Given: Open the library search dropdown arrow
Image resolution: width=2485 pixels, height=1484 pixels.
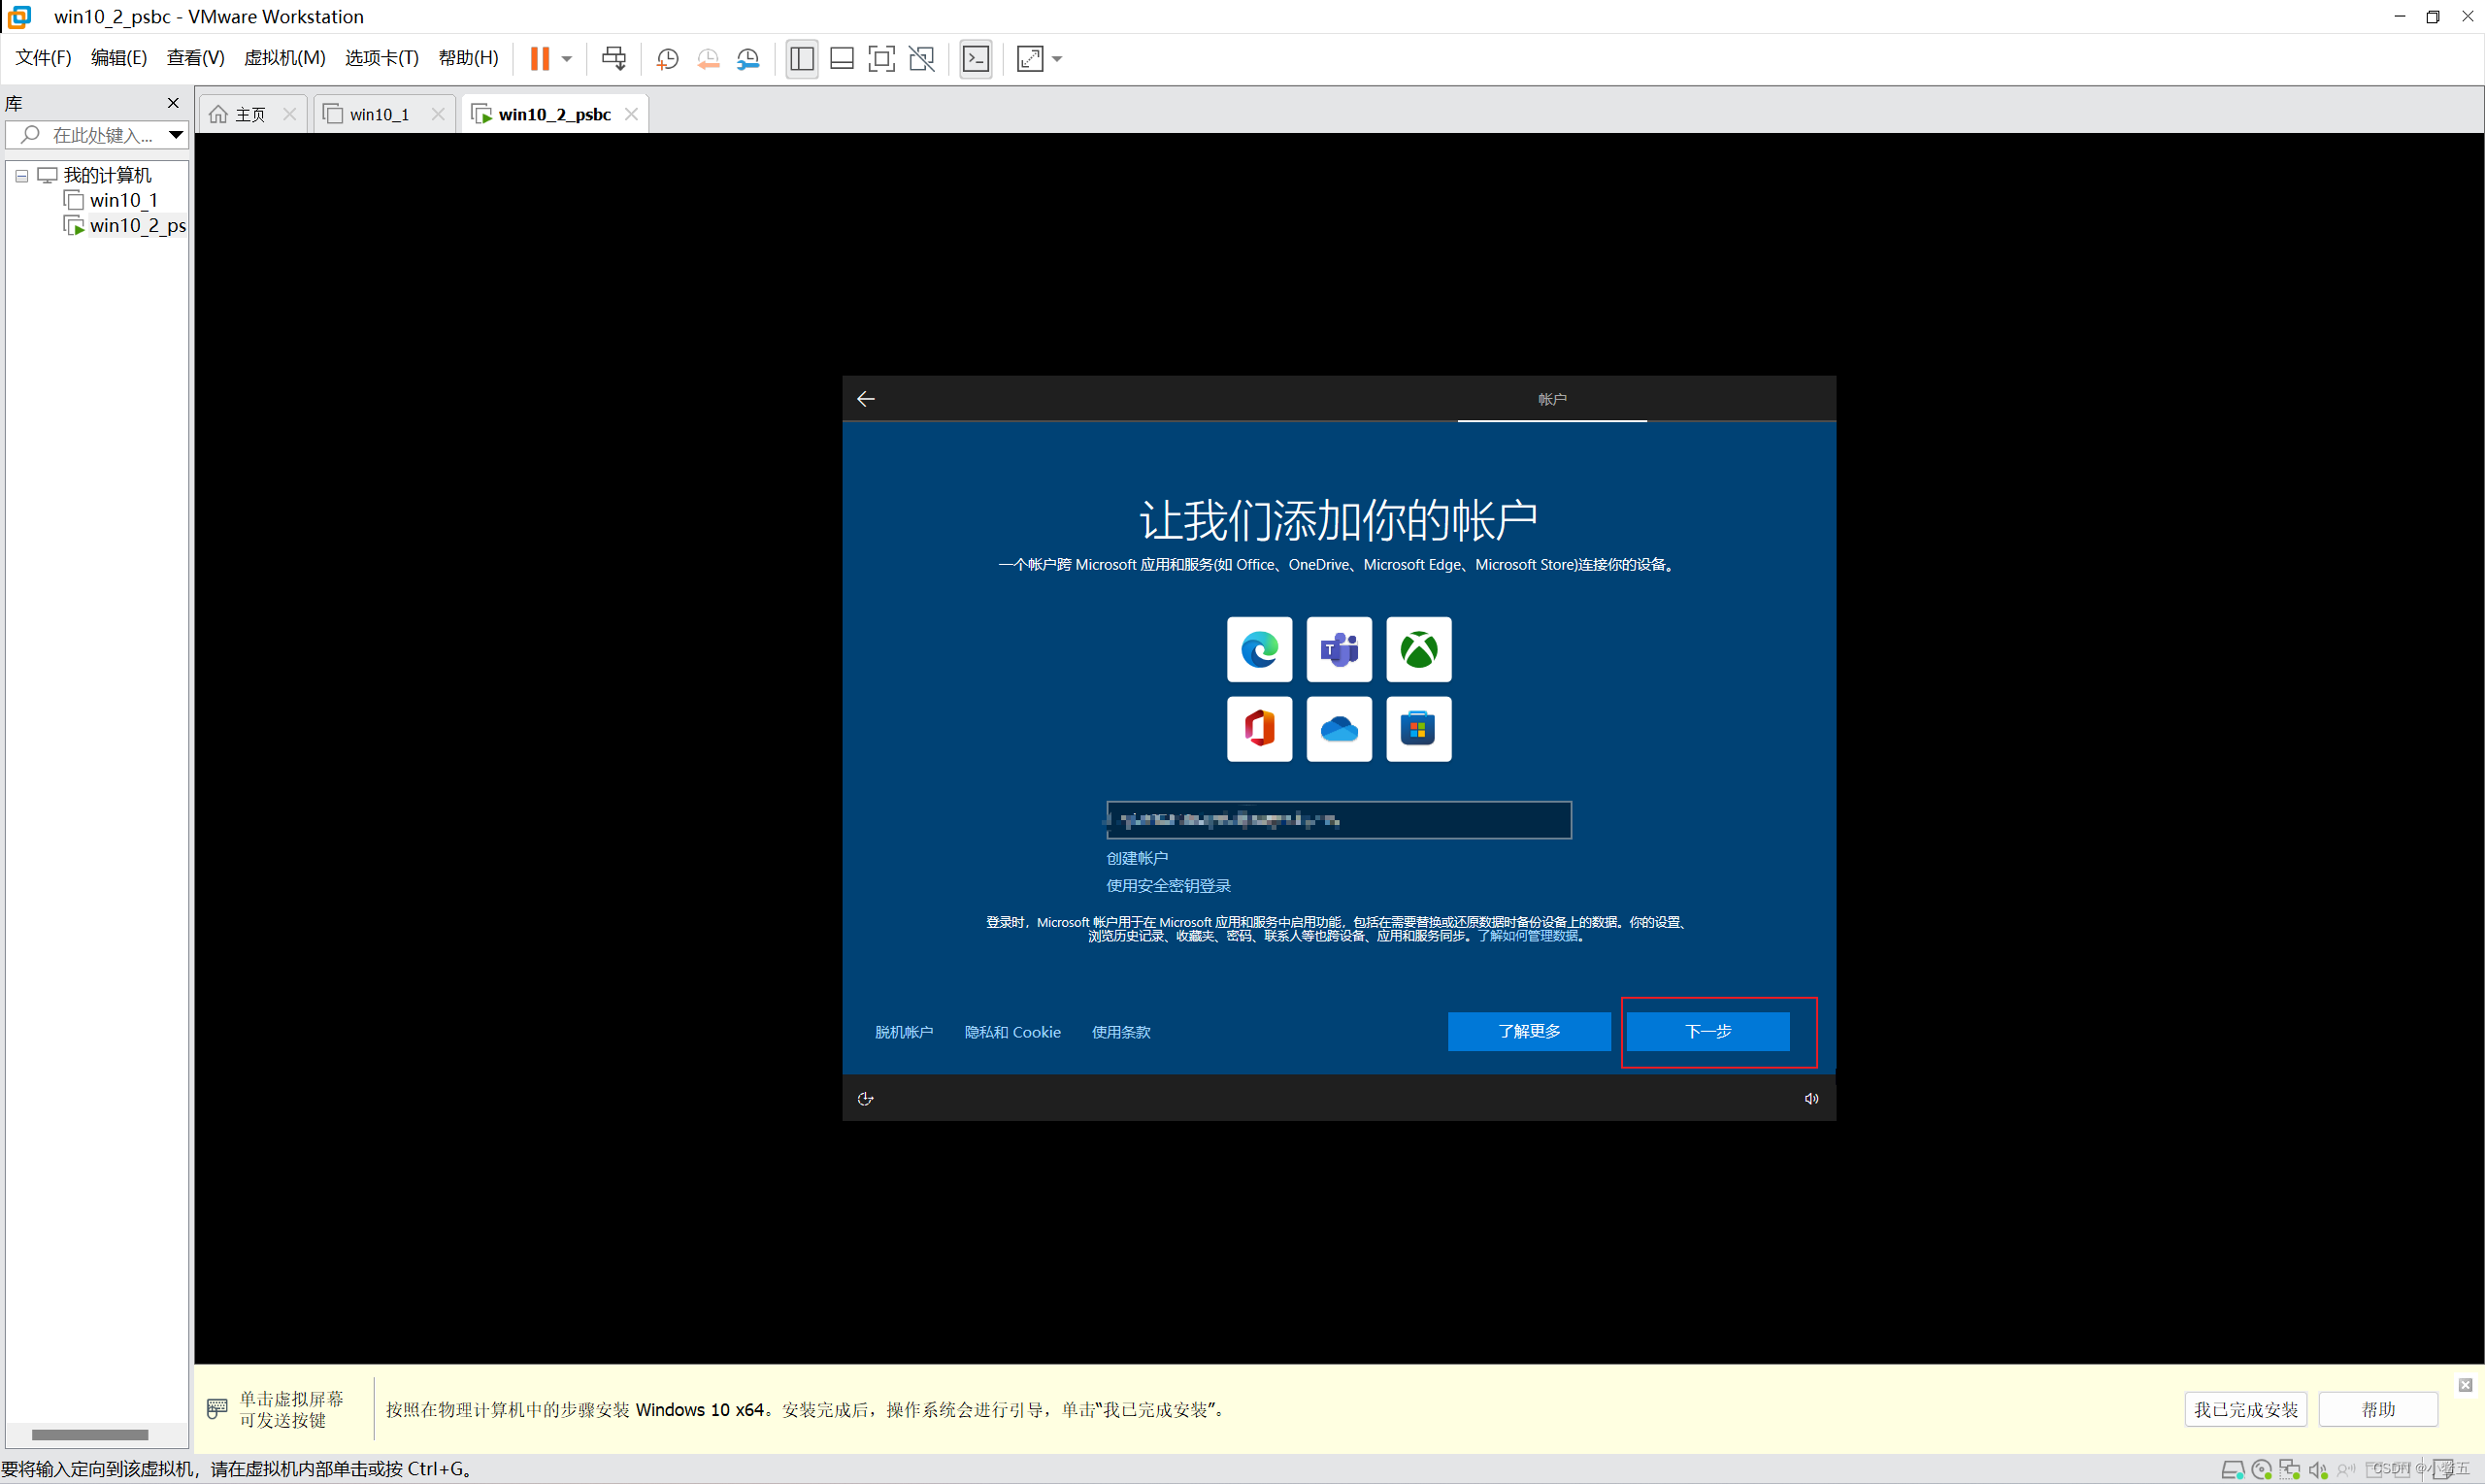Looking at the screenshot, I should coord(176,135).
